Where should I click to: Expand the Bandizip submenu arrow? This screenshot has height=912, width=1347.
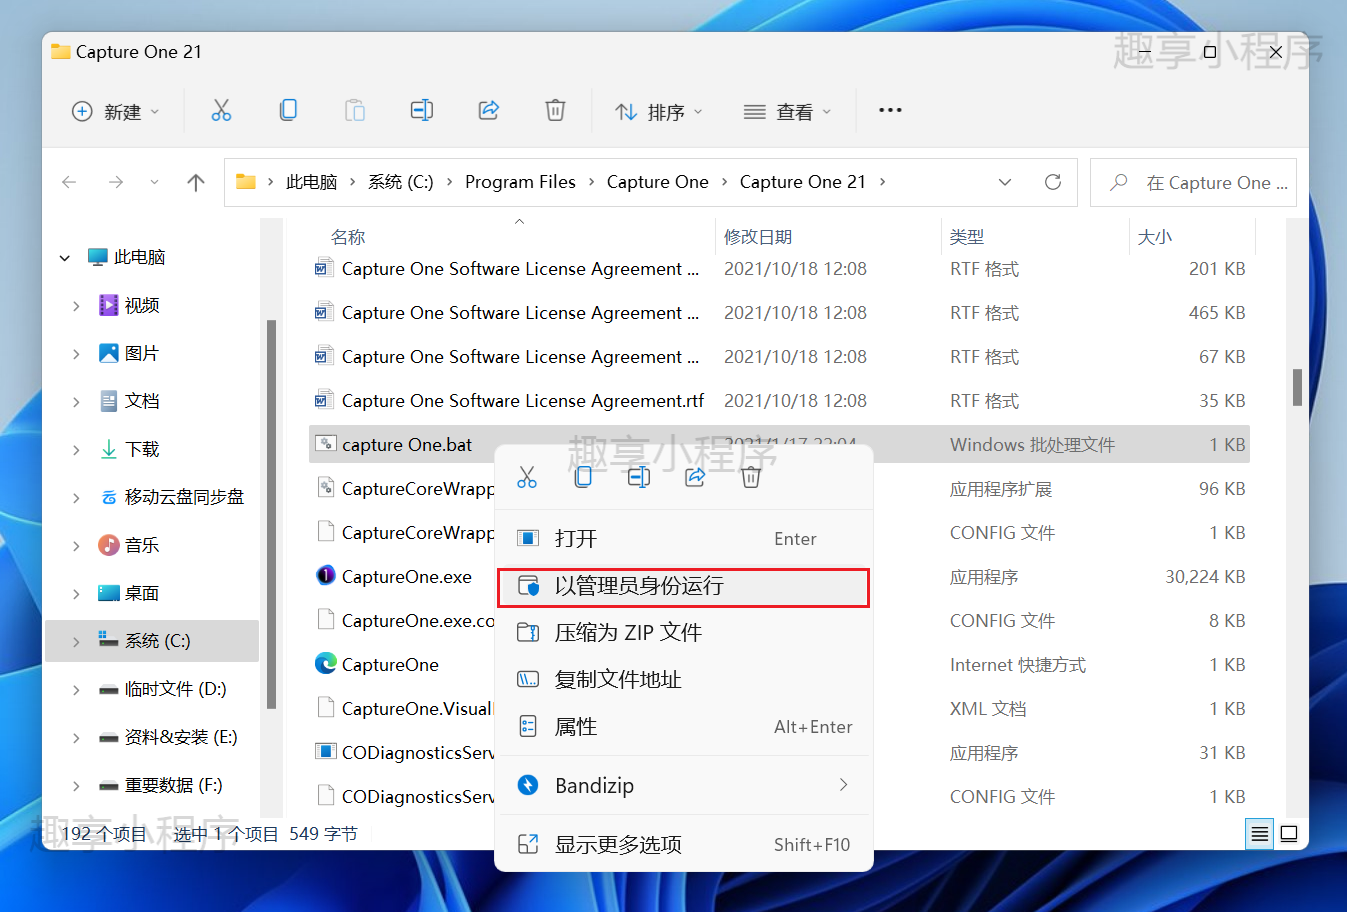844,785
